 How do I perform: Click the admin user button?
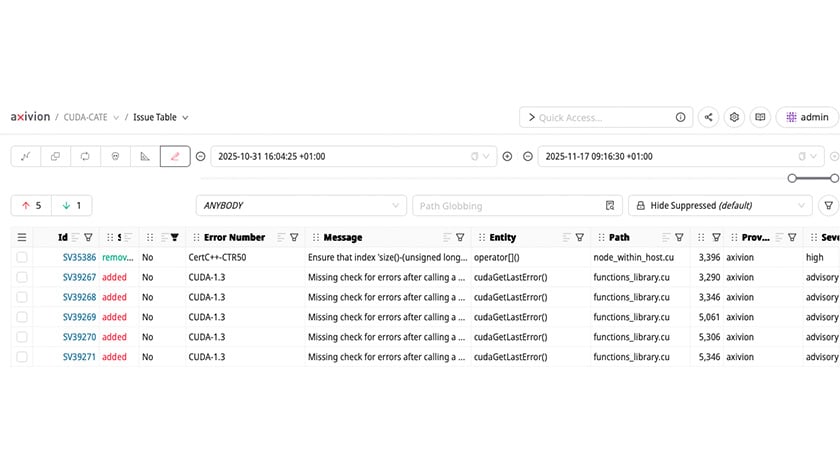[x=807, y=117]
